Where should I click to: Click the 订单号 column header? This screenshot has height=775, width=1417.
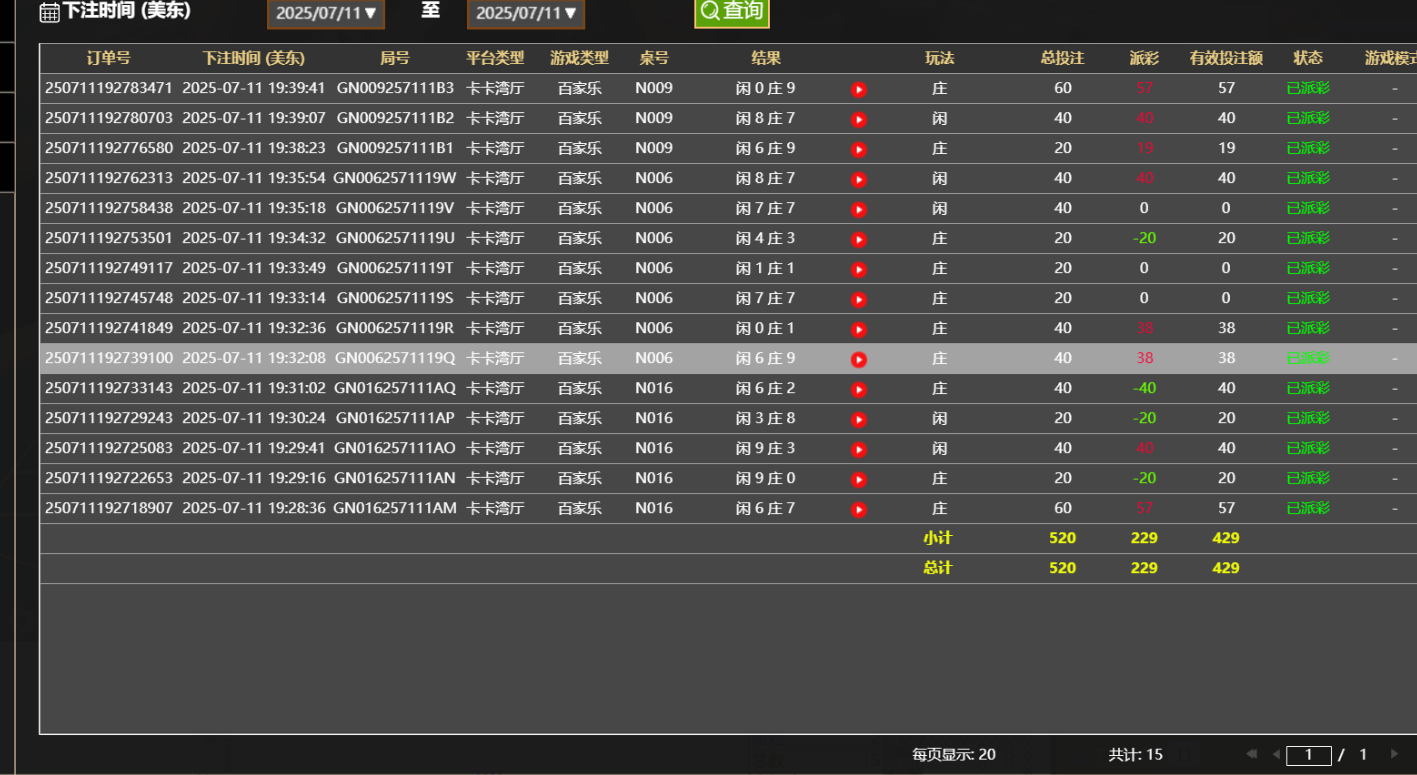tap(108, 58)
